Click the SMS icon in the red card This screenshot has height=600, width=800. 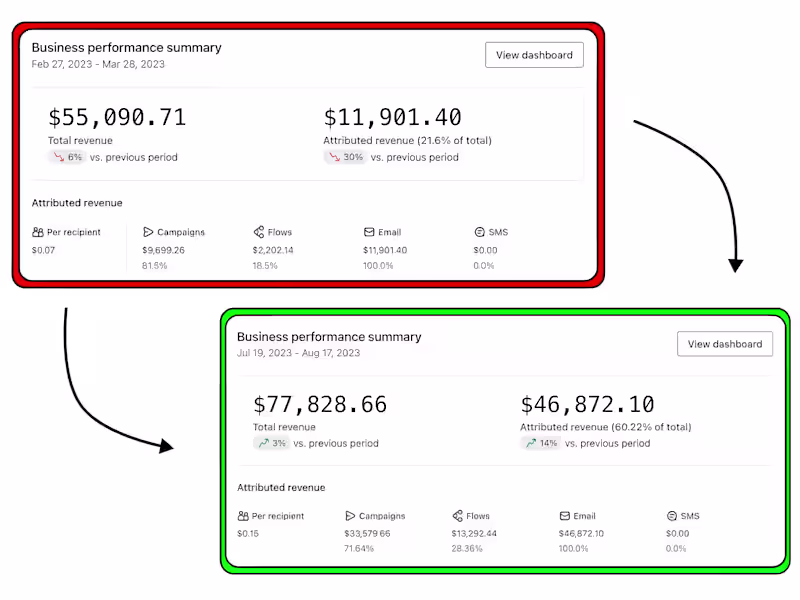point(479,232)
